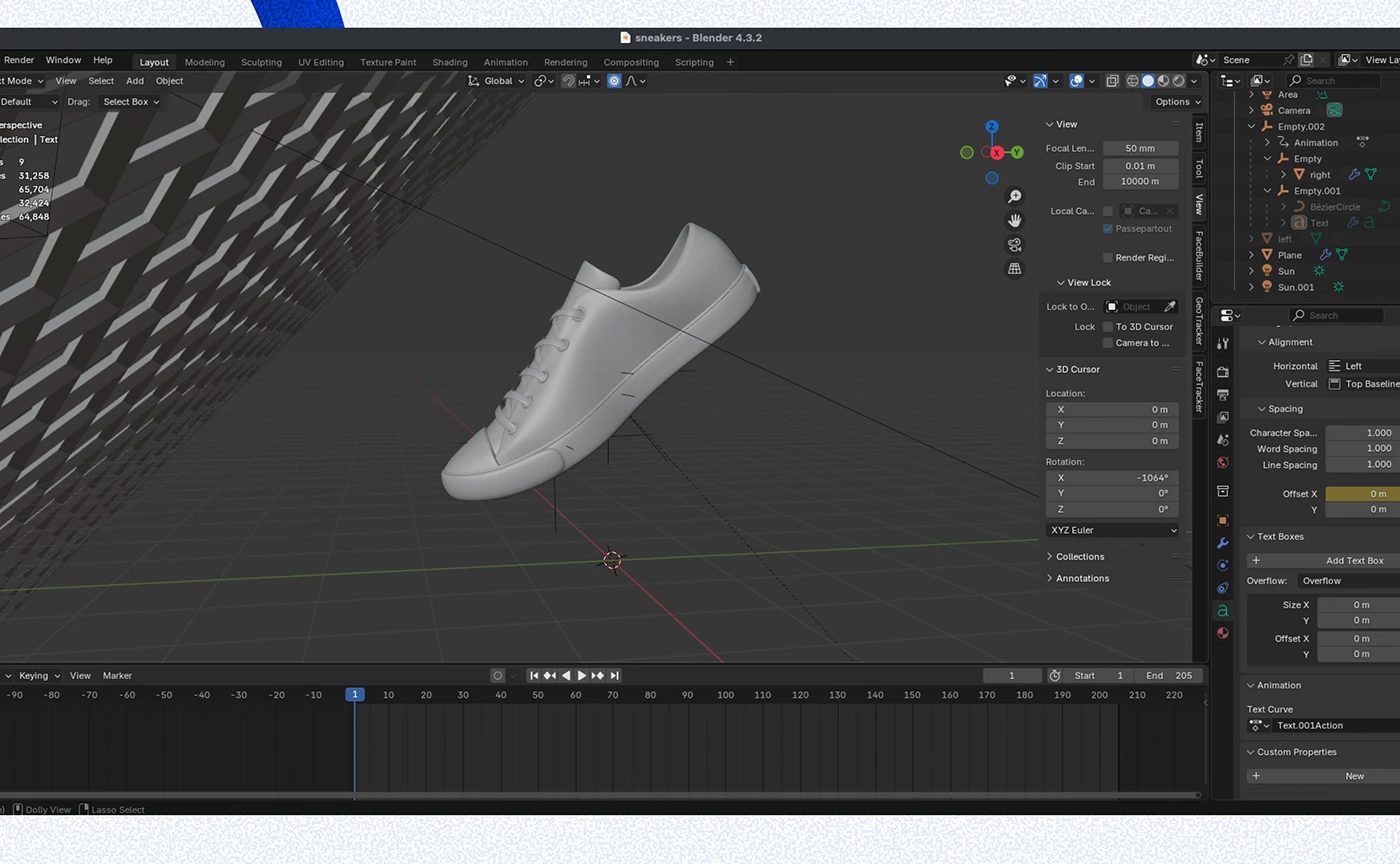The image size is (1400, 864).
Task: Toggle viewport overlays icon
Action: (1076, 81)
